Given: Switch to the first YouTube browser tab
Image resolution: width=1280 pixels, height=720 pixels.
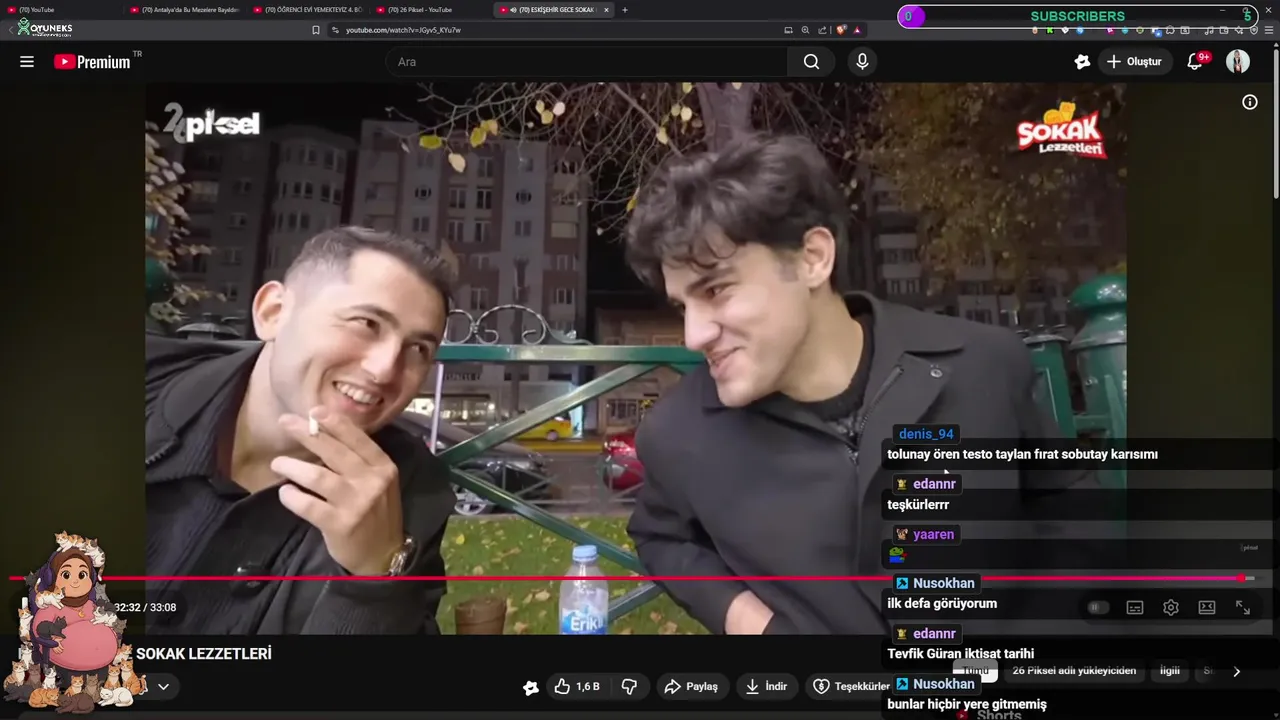Looking at the screenshot, I should [60, 10].
